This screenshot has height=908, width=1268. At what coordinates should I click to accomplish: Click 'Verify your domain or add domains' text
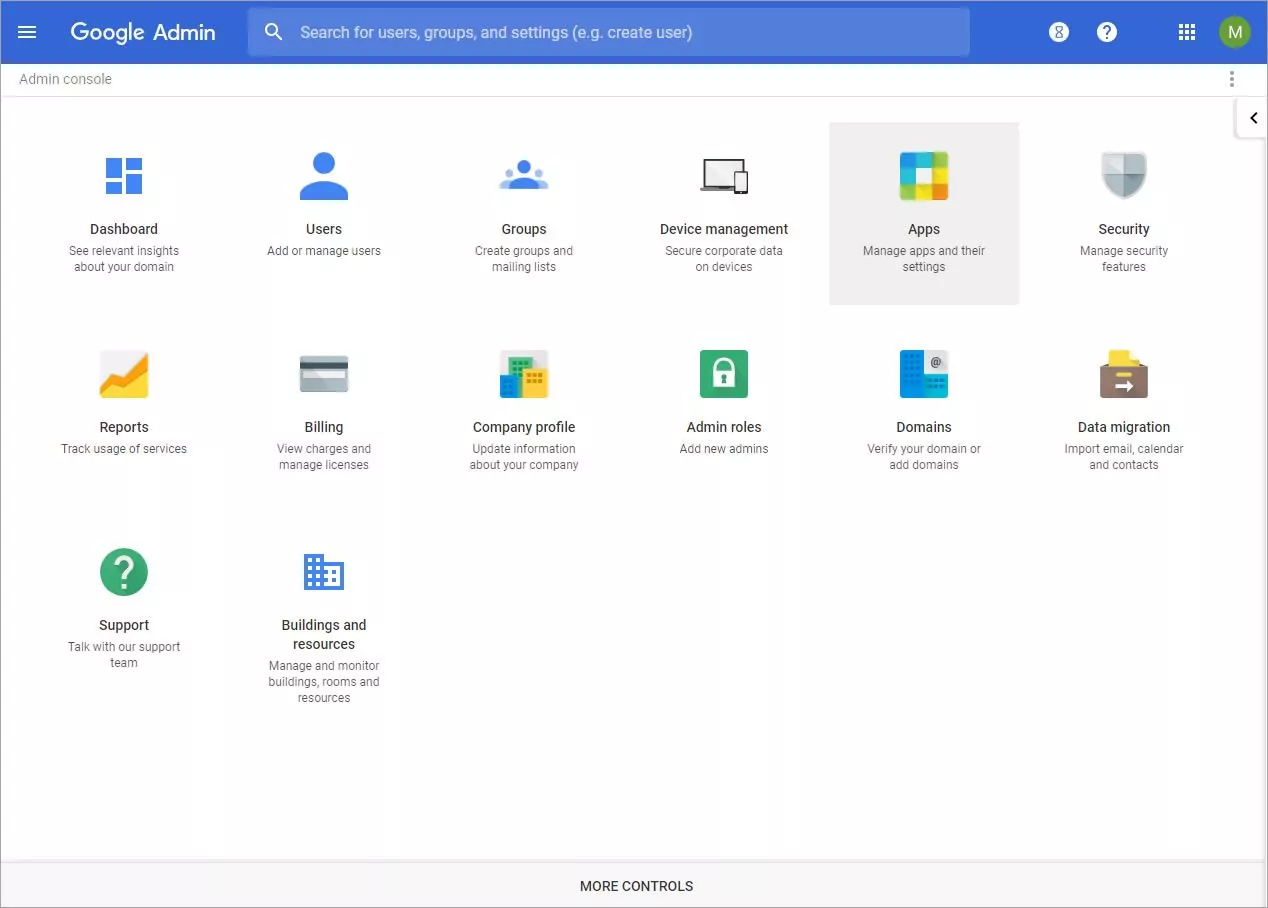coord(924,457)
